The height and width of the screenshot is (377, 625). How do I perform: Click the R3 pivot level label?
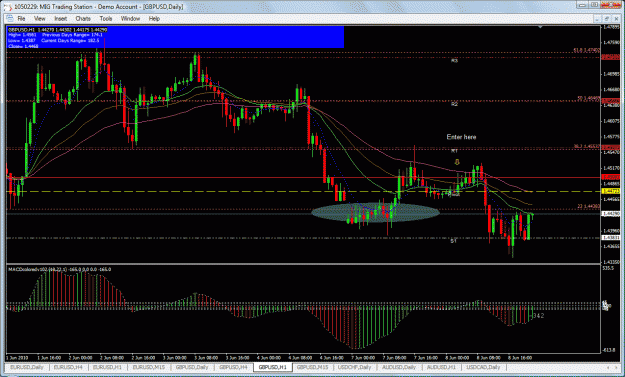tap(454, 61)
